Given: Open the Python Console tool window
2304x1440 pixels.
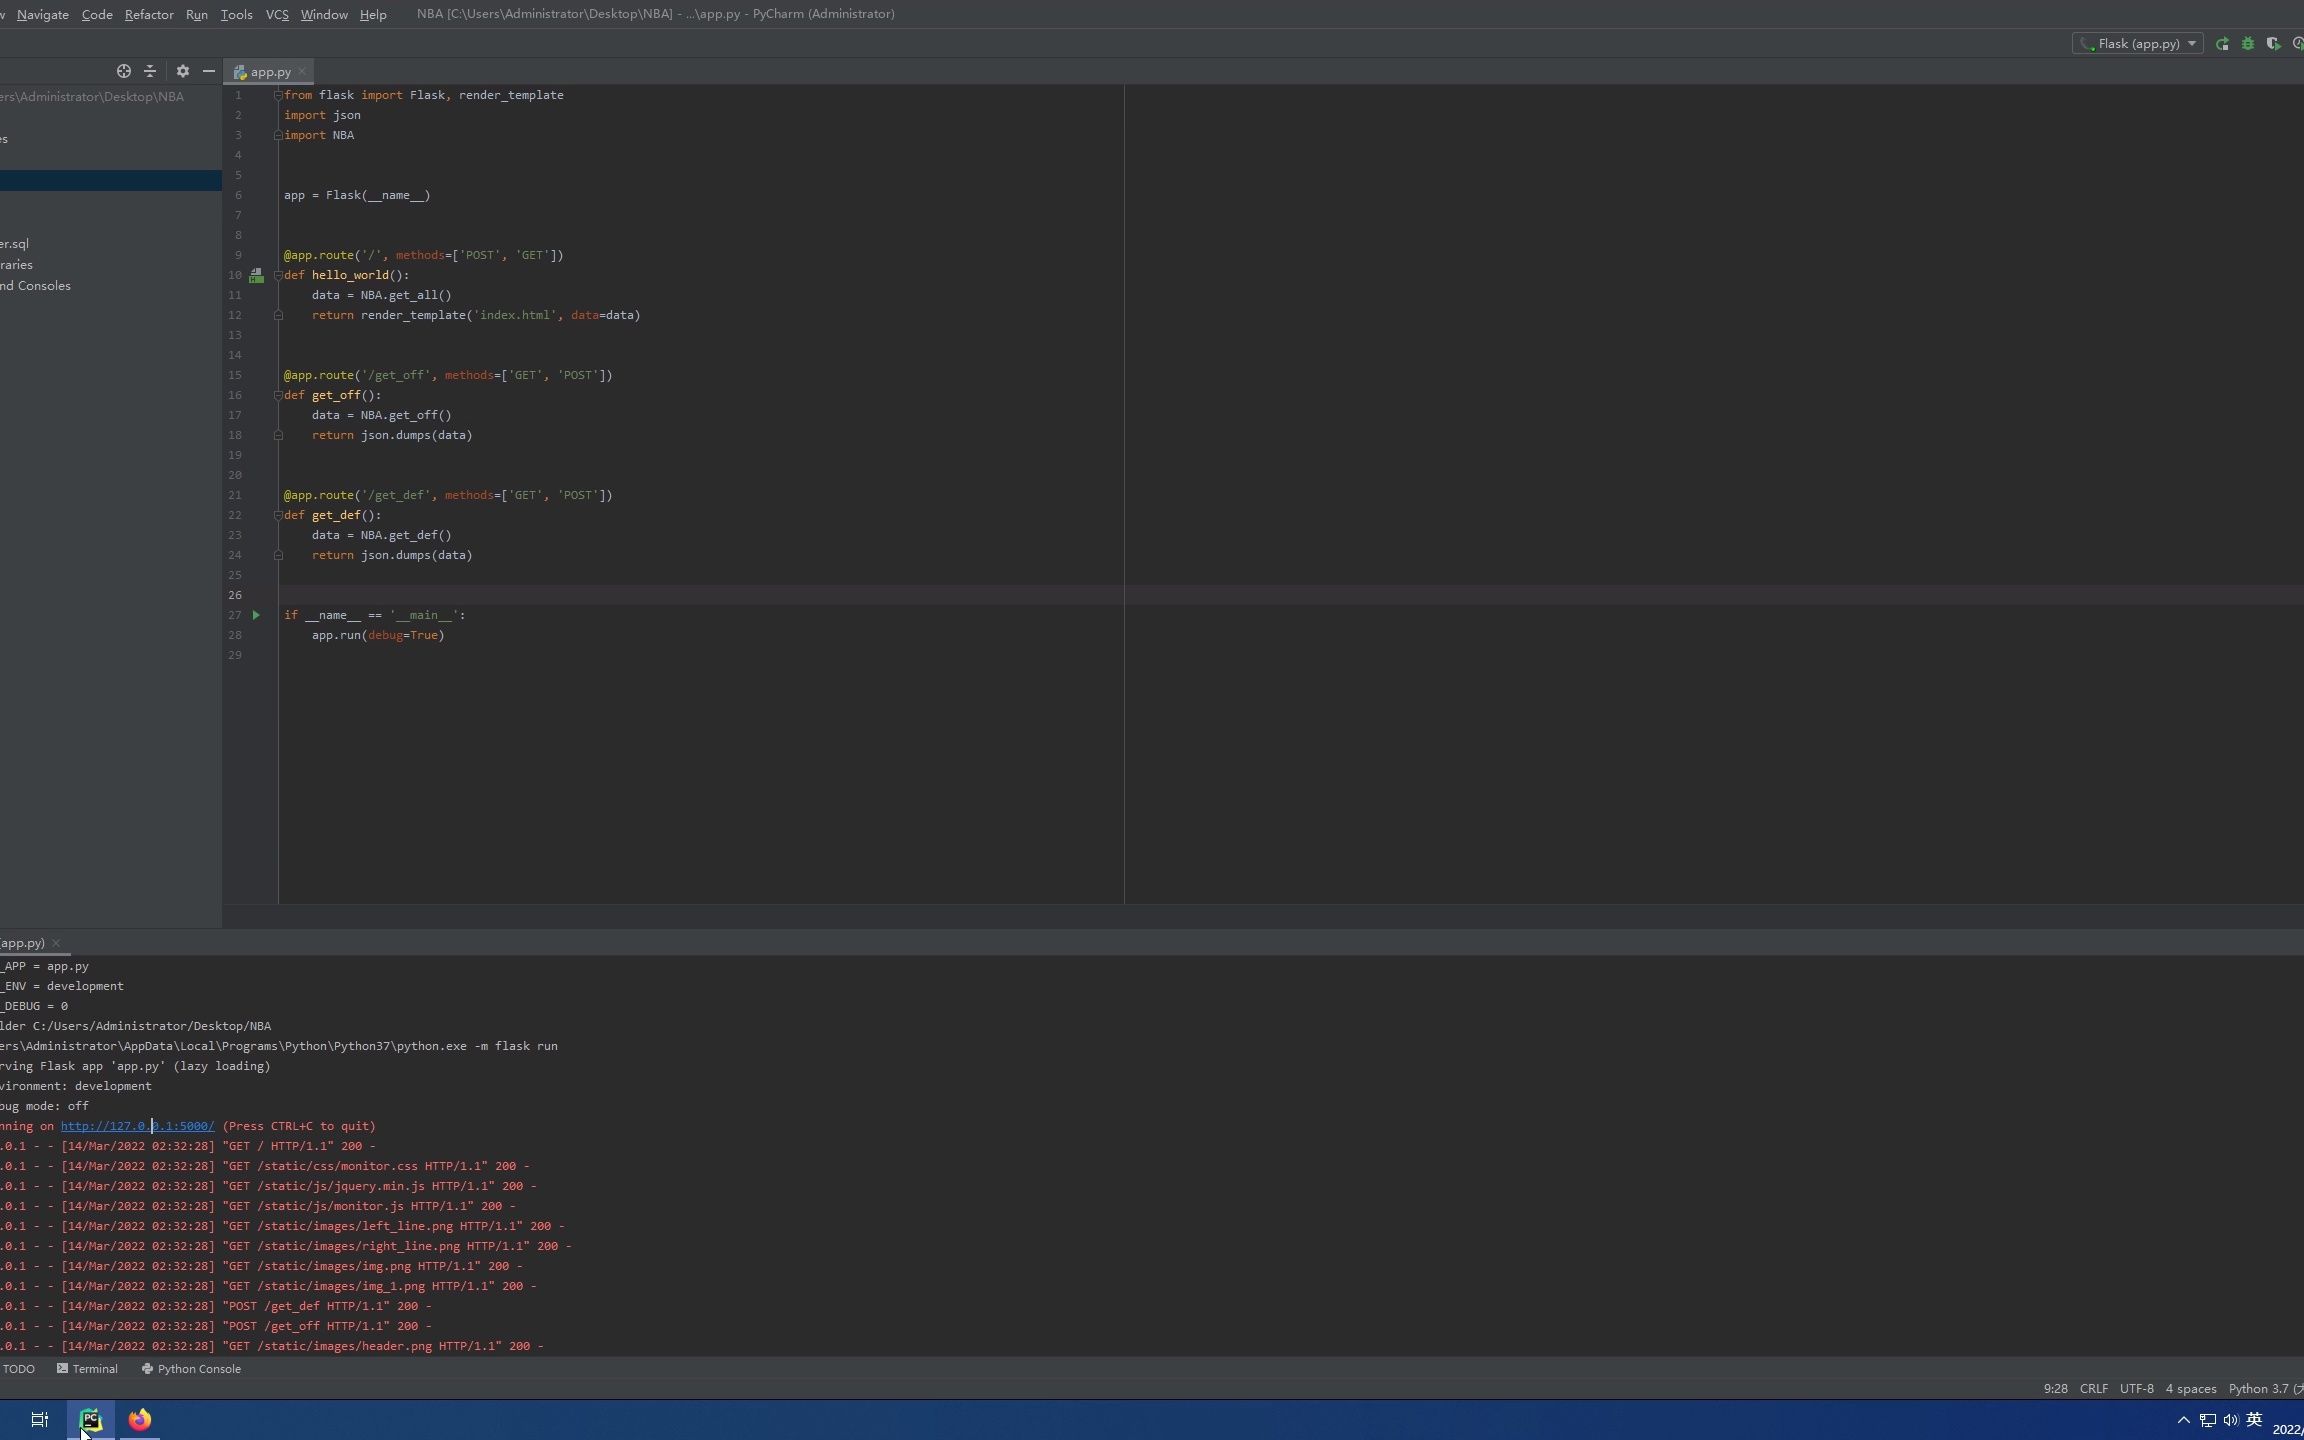Looking at the screenshot, I should [191, 1369].
